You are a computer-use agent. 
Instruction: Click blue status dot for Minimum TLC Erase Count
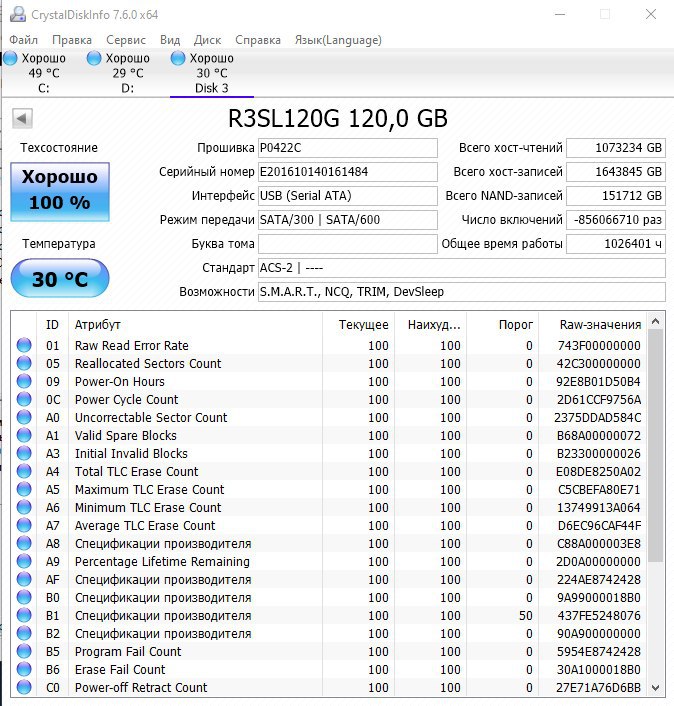(x=24, y=507)
